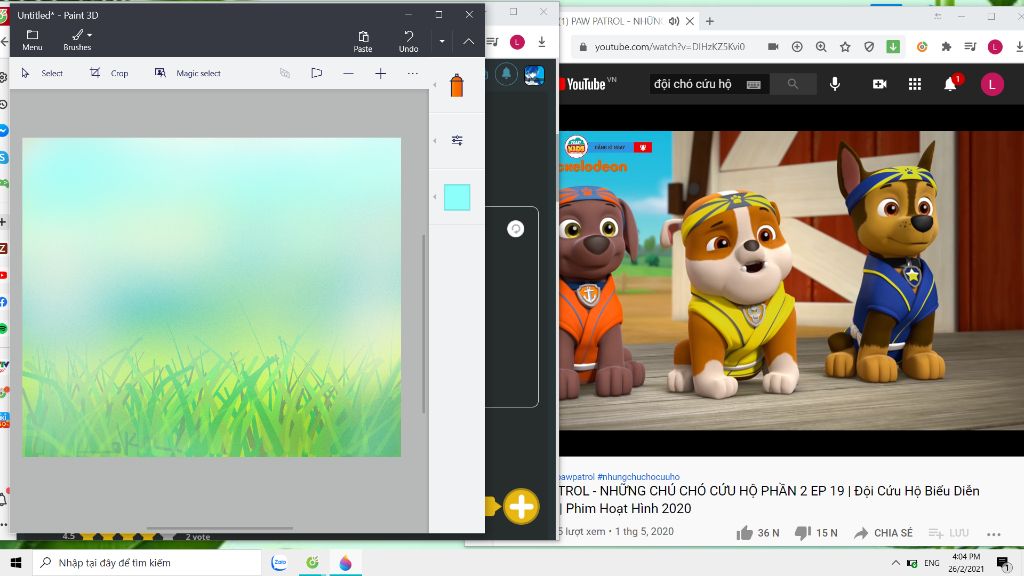Viewport: 1024px width, 576px height.
Task: Open the Paint 3D Menu
Action: [x=32, y=40]
